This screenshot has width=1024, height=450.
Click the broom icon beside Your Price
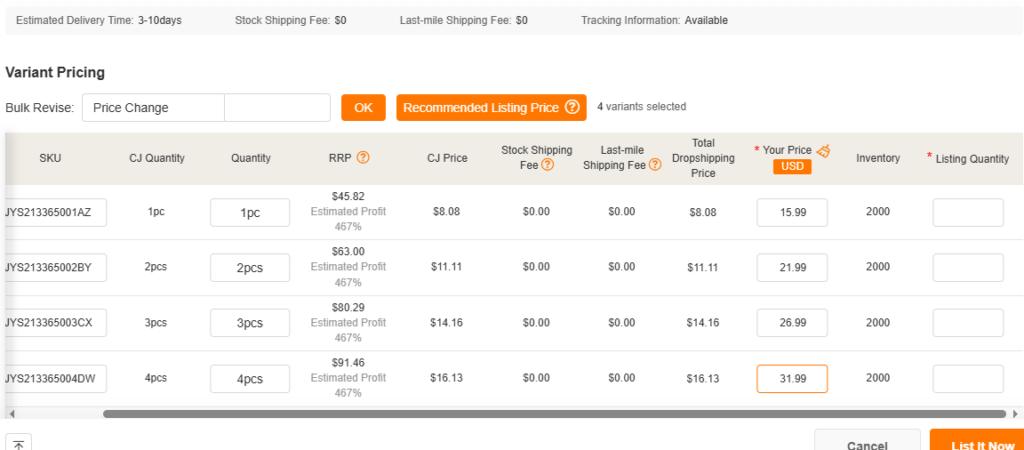(824, 150)
